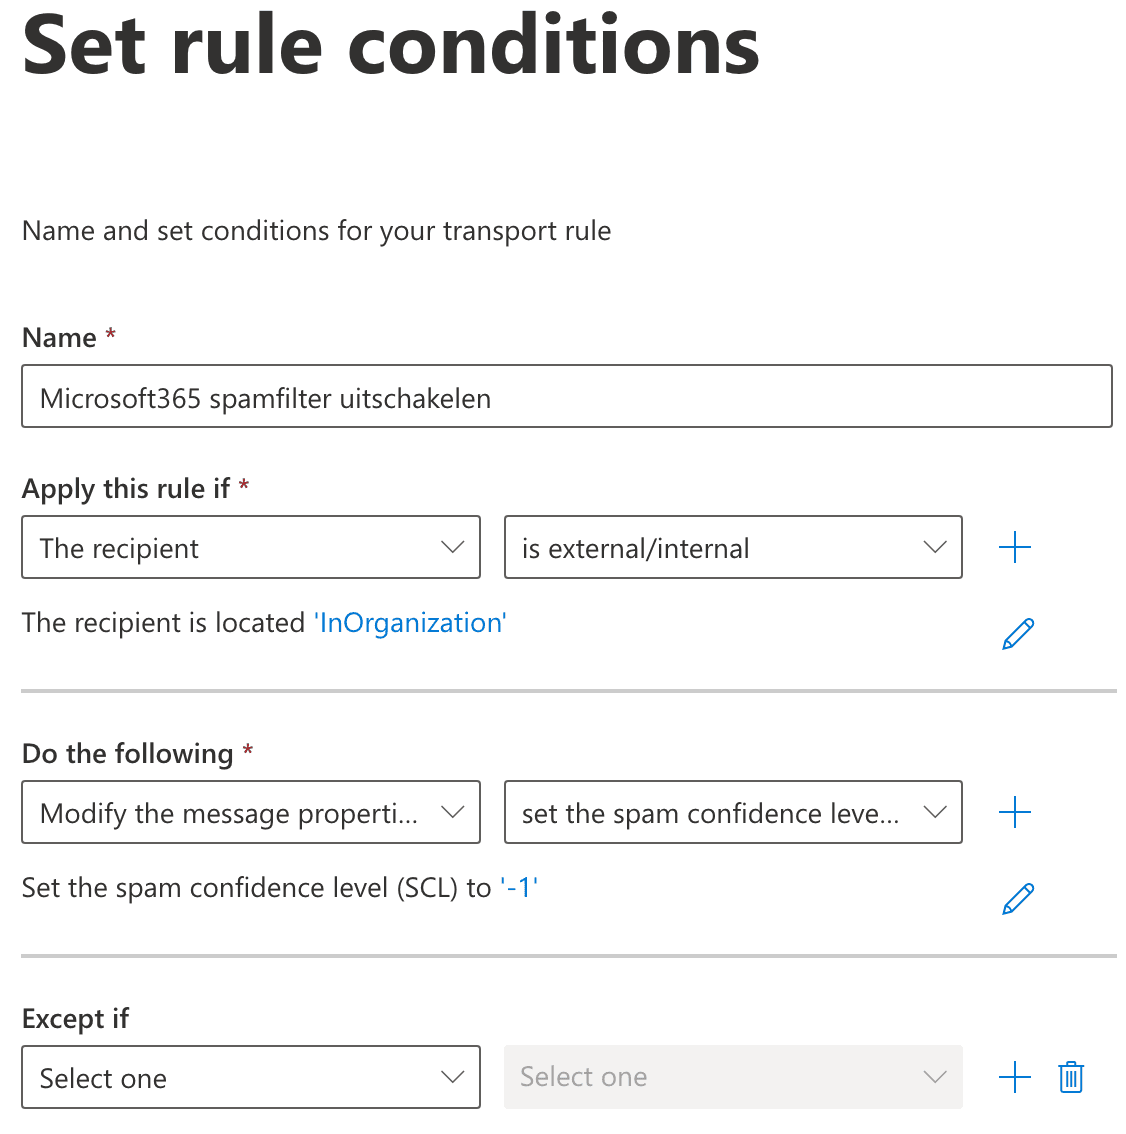
Task: Click the 'Apply this rule if' label
Action: [x=126, y=489]
